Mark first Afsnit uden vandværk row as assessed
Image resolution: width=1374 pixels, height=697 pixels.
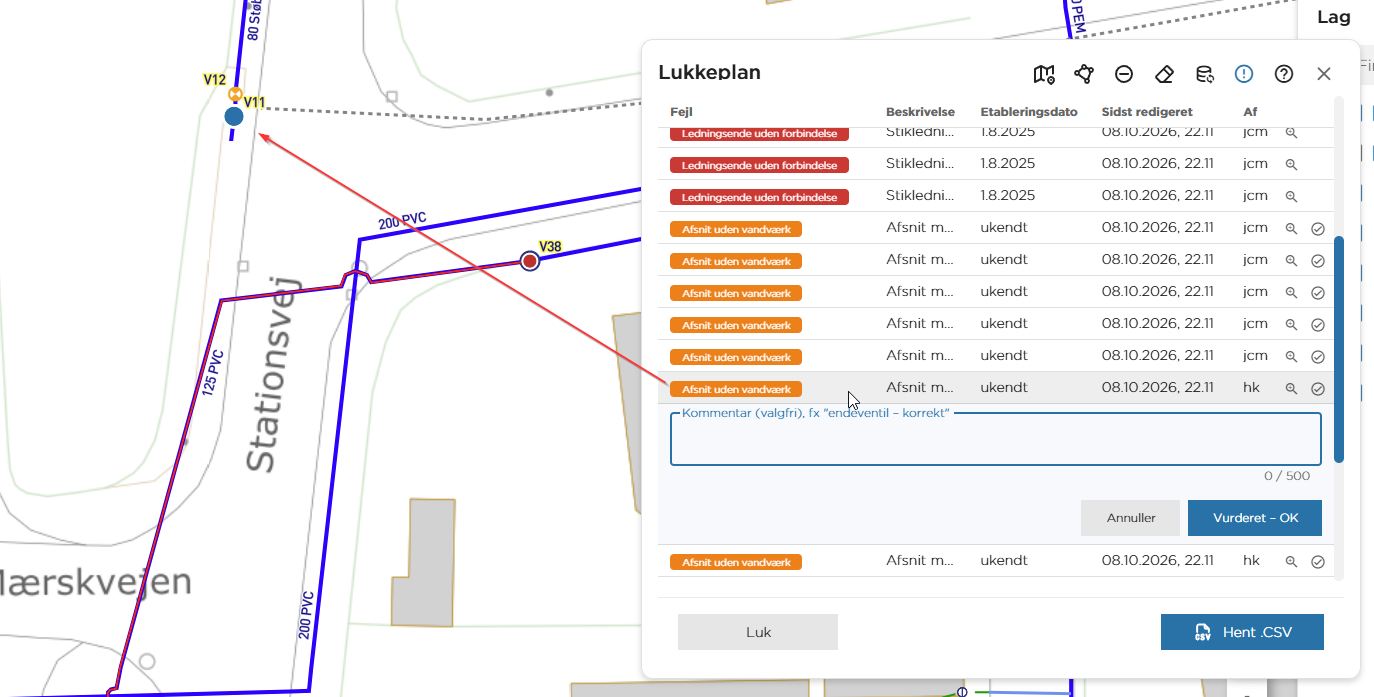(x=1318, y=228)
